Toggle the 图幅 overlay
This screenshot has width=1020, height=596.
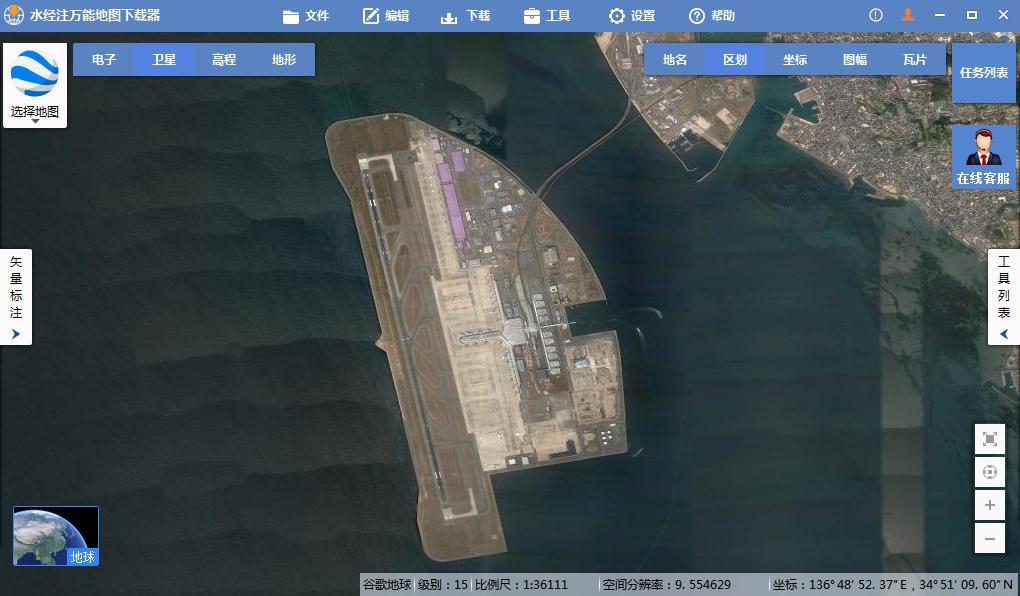[855, 60]
